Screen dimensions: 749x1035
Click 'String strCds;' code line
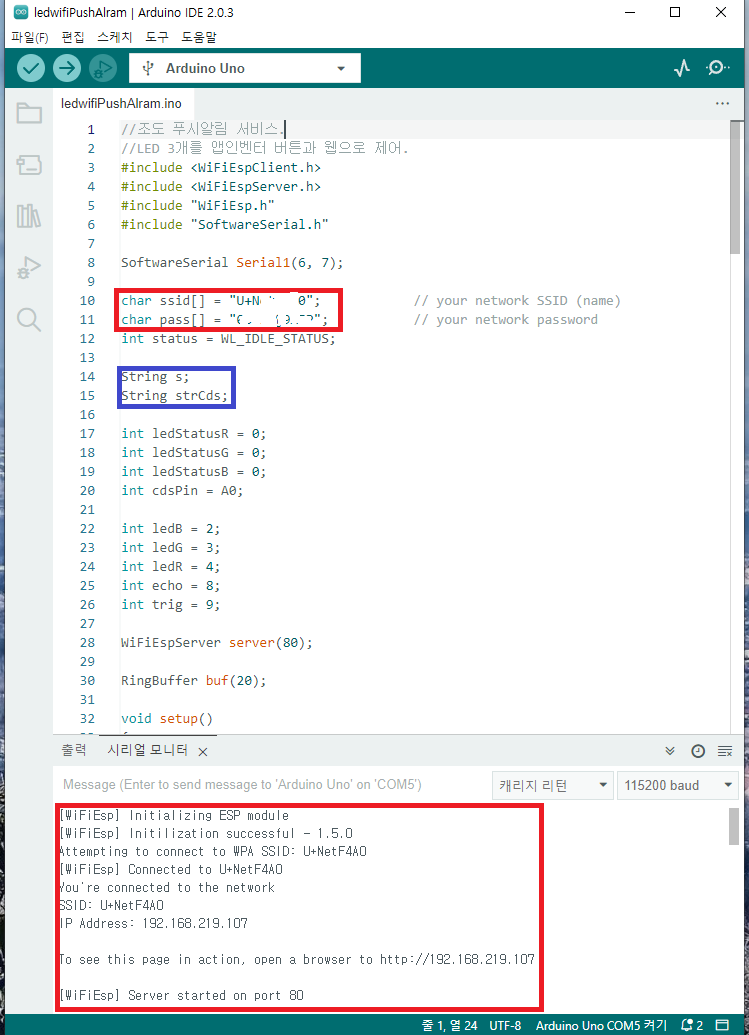(174, 396)
